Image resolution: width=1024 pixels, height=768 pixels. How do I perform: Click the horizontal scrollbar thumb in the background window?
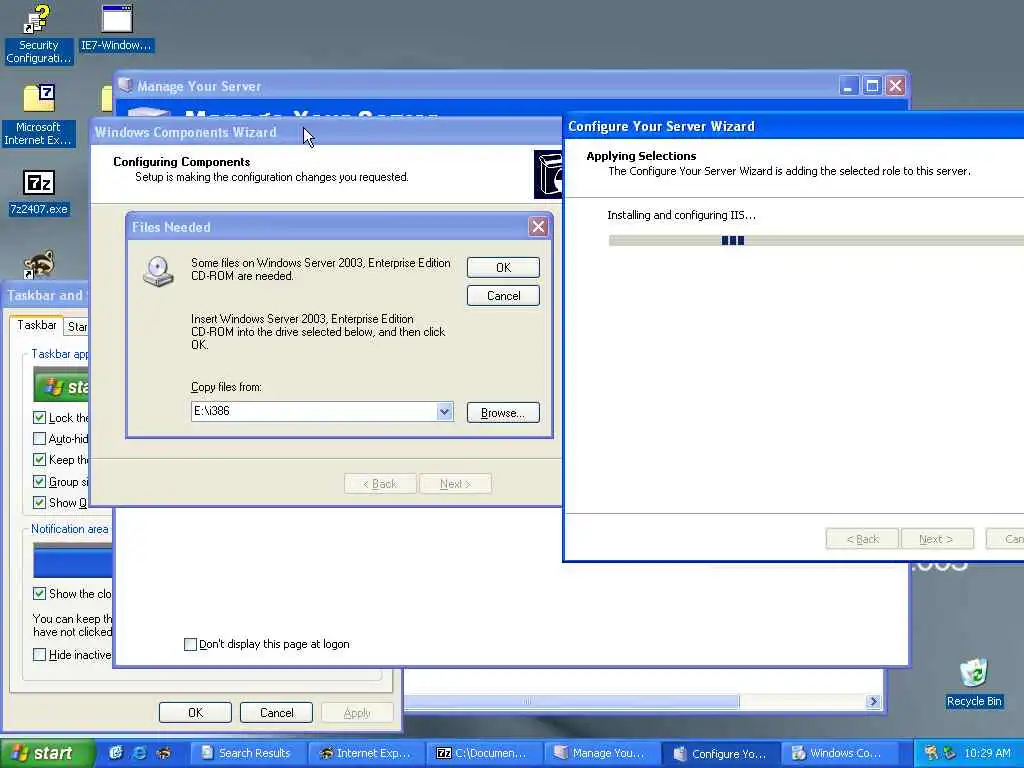pyautogui.click(x=571, y=701)
